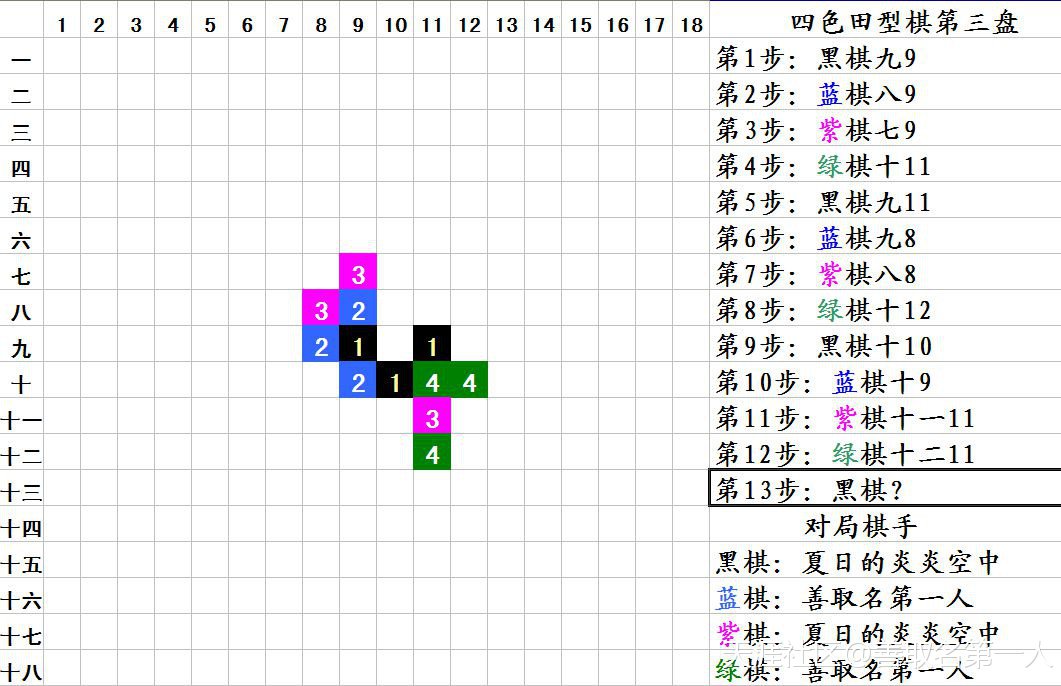Click the blue 2 cell in row 八
Viewport: 1061px width, 686px height.
click(x=358, y=308)
